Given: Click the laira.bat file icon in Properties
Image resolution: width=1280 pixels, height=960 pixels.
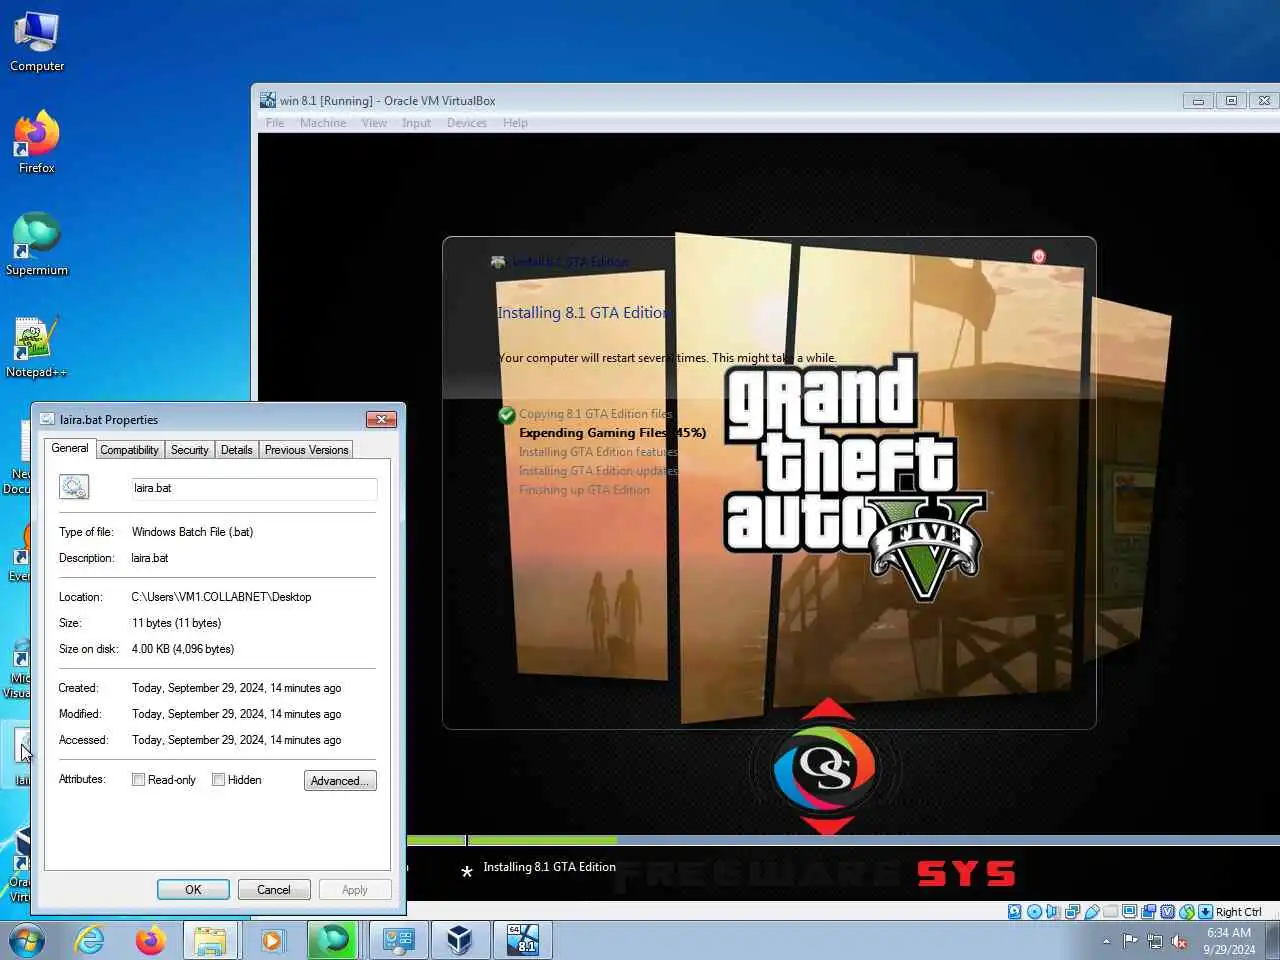Looking at the screenshot, I should 74,487.
